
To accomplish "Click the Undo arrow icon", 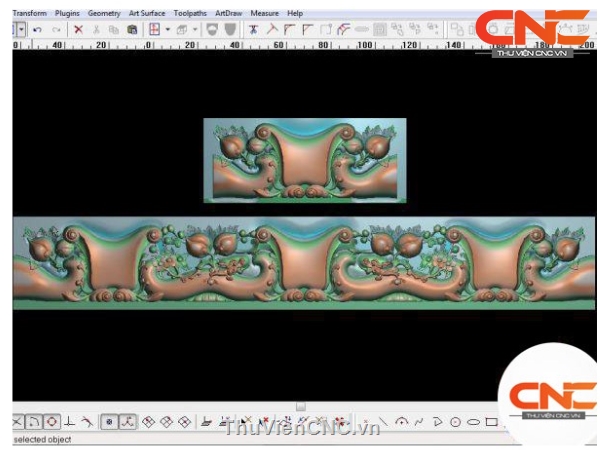I will tap(37, 30).
